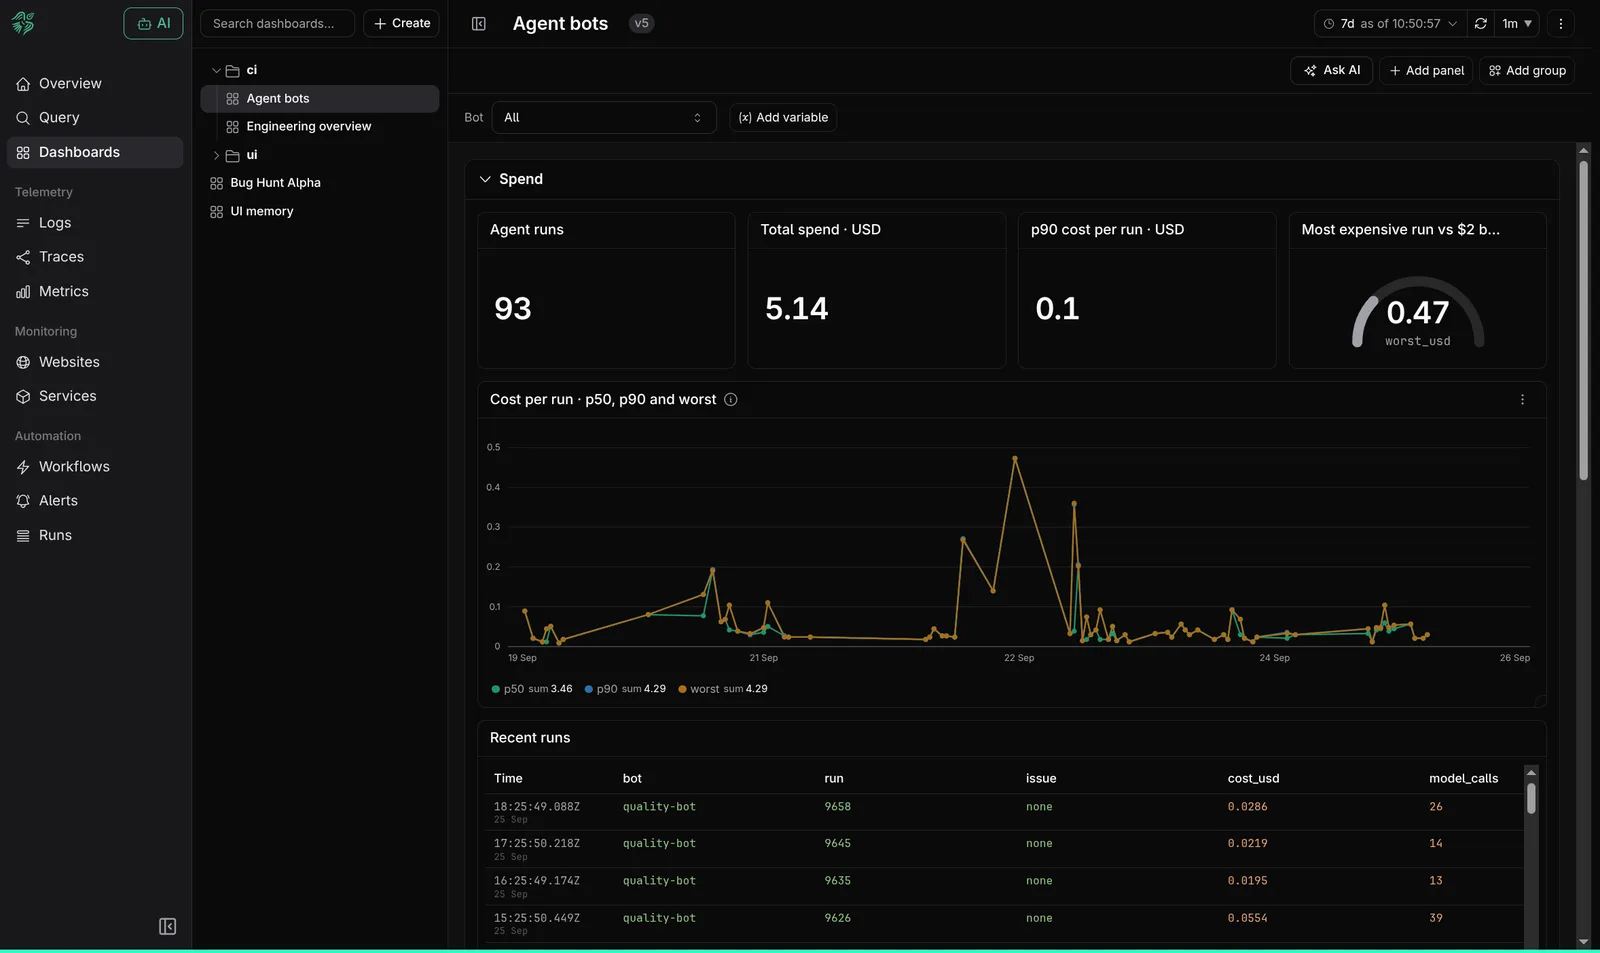Open Logs under Telemetry
1600x953 pixels.
tap(94, 222)
